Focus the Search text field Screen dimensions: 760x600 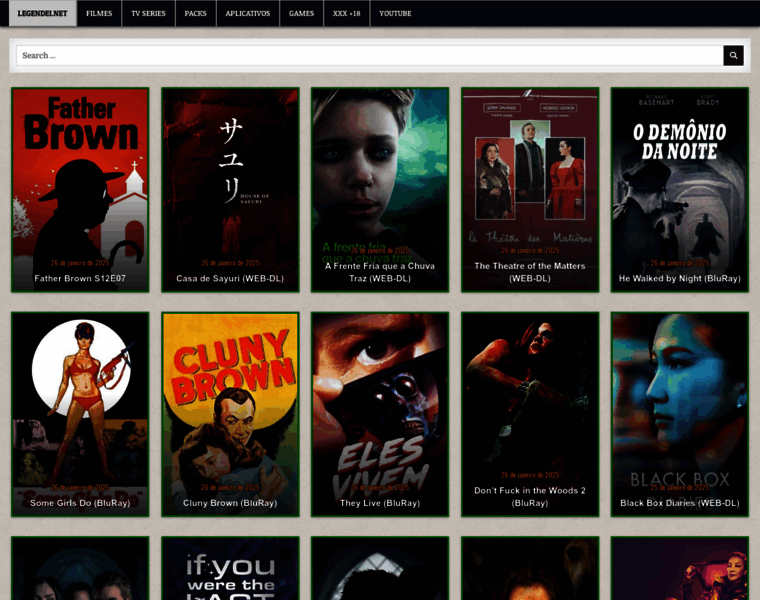pos(370,56)
